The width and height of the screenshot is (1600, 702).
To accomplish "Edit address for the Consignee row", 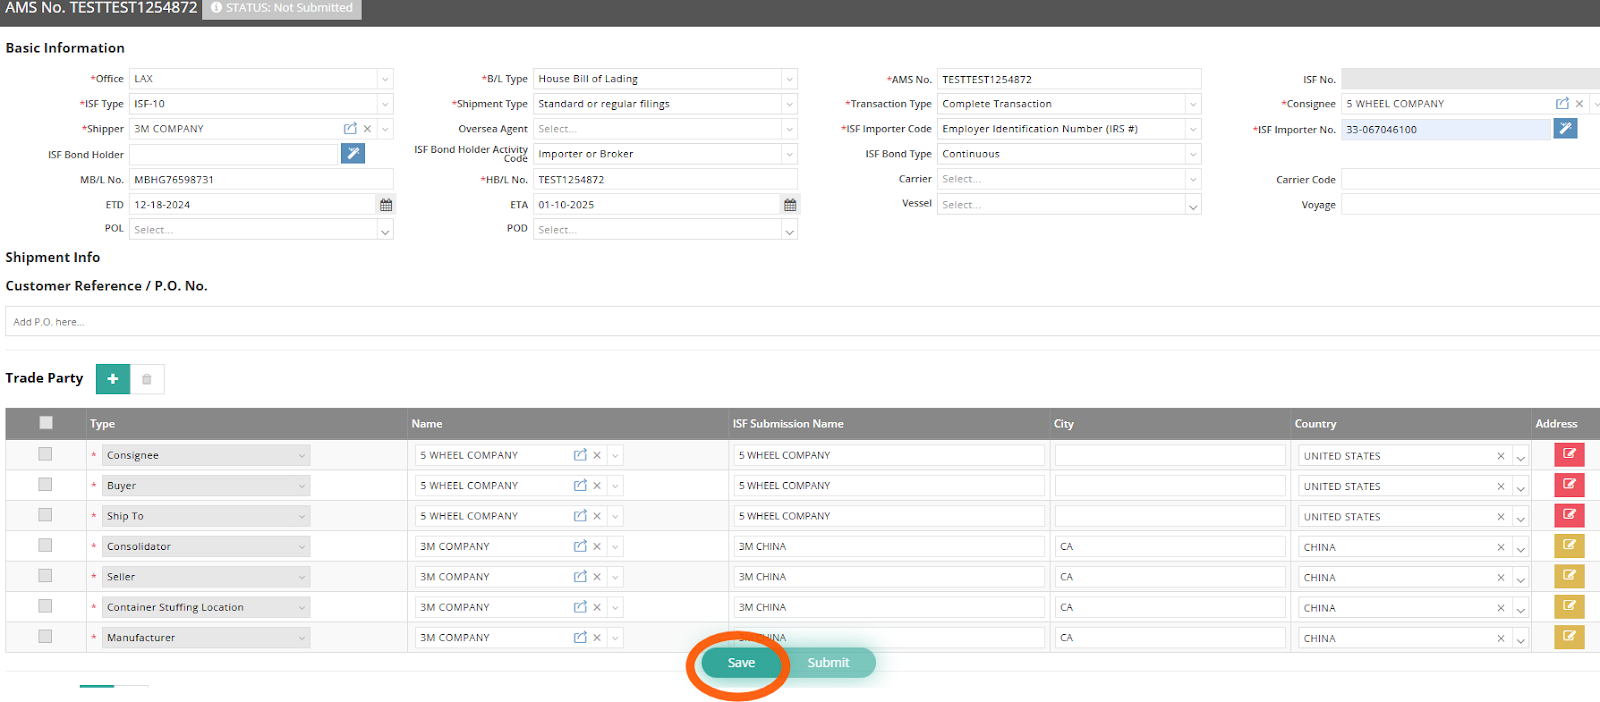I will coord(1569,455).
